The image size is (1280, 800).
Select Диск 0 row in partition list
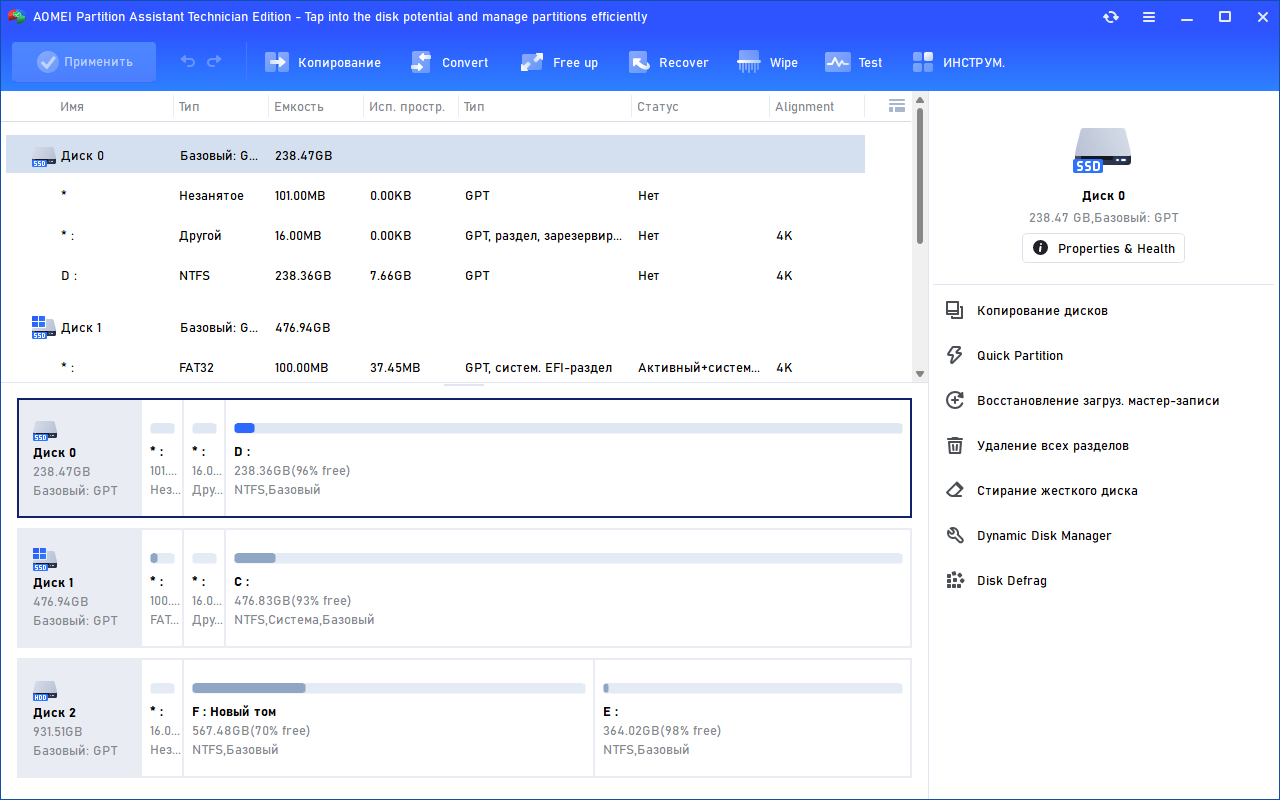tap(435, 155)
